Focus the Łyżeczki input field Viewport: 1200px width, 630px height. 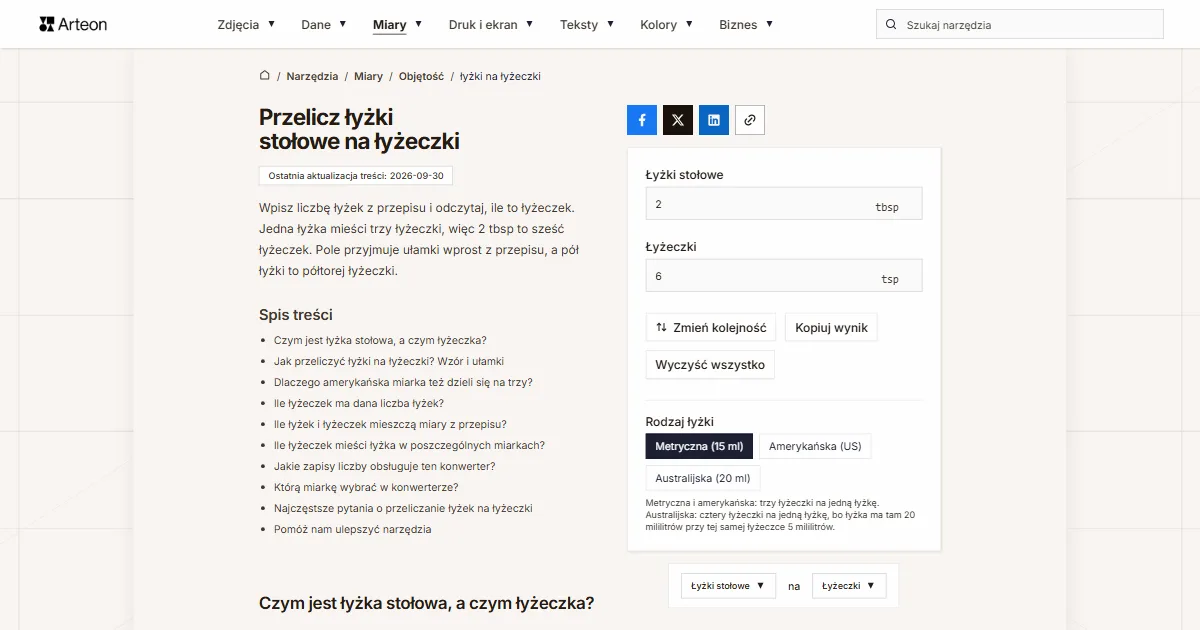pos(784,276)
